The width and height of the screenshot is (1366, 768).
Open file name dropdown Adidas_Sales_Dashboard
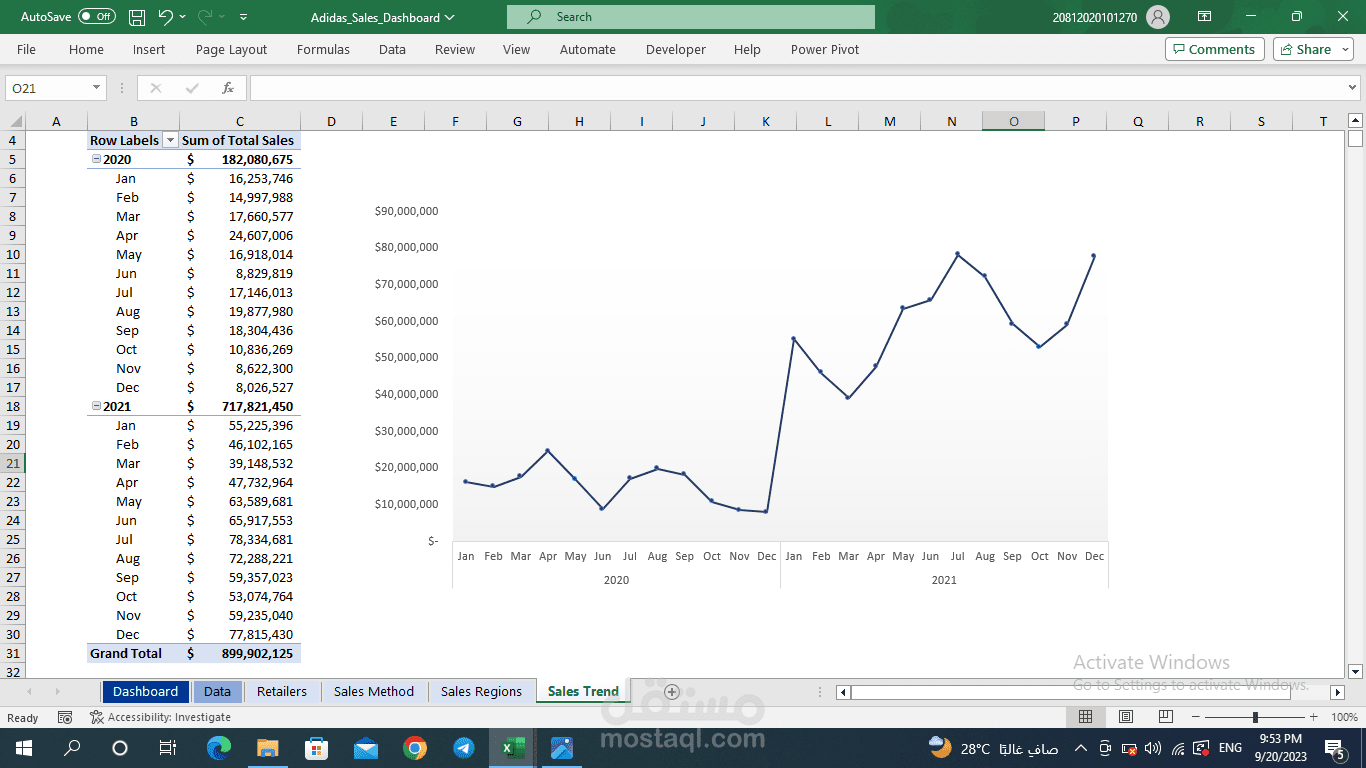pos(382,17)
